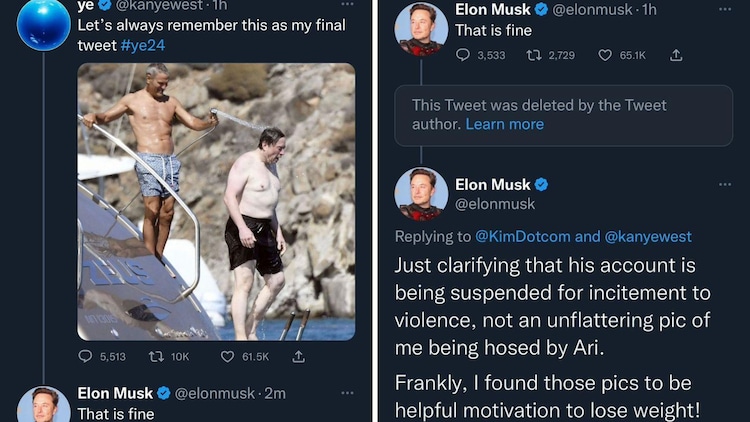Open more options on Elon's 1h tweet
Image resolution: width=750 pixels, height=422 pixels.
[724, 9]
